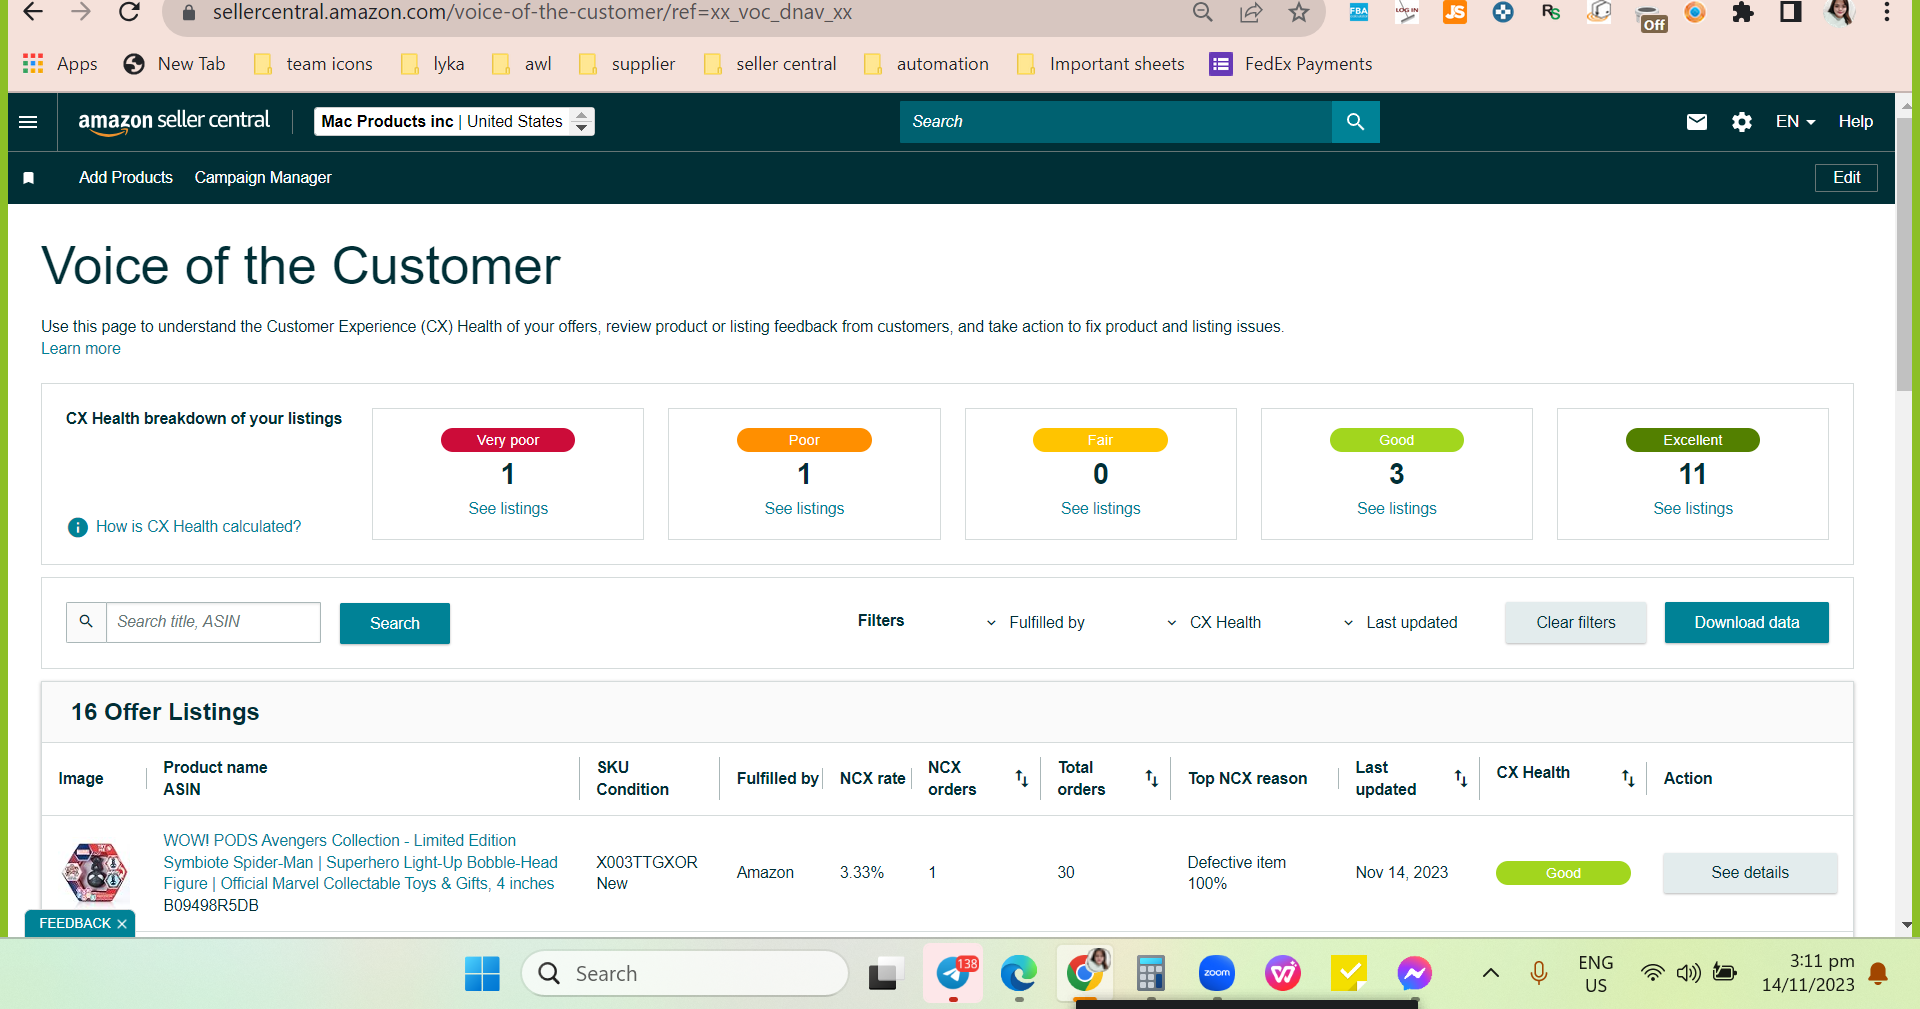
Task: Click the bookmark icon beside Add Products
Action: click(29, 178)
